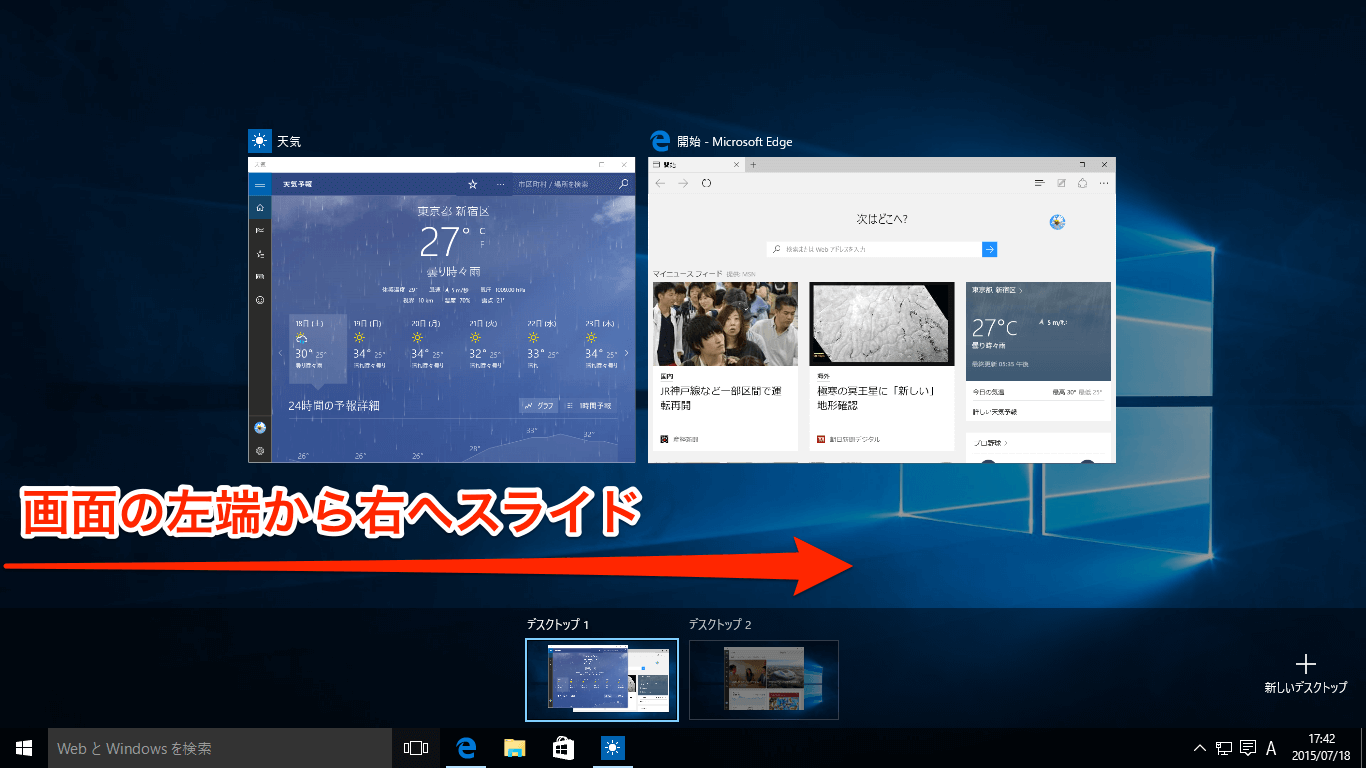
Task: Select the 開始 tab in the Edge window
Action: point(694,164)
